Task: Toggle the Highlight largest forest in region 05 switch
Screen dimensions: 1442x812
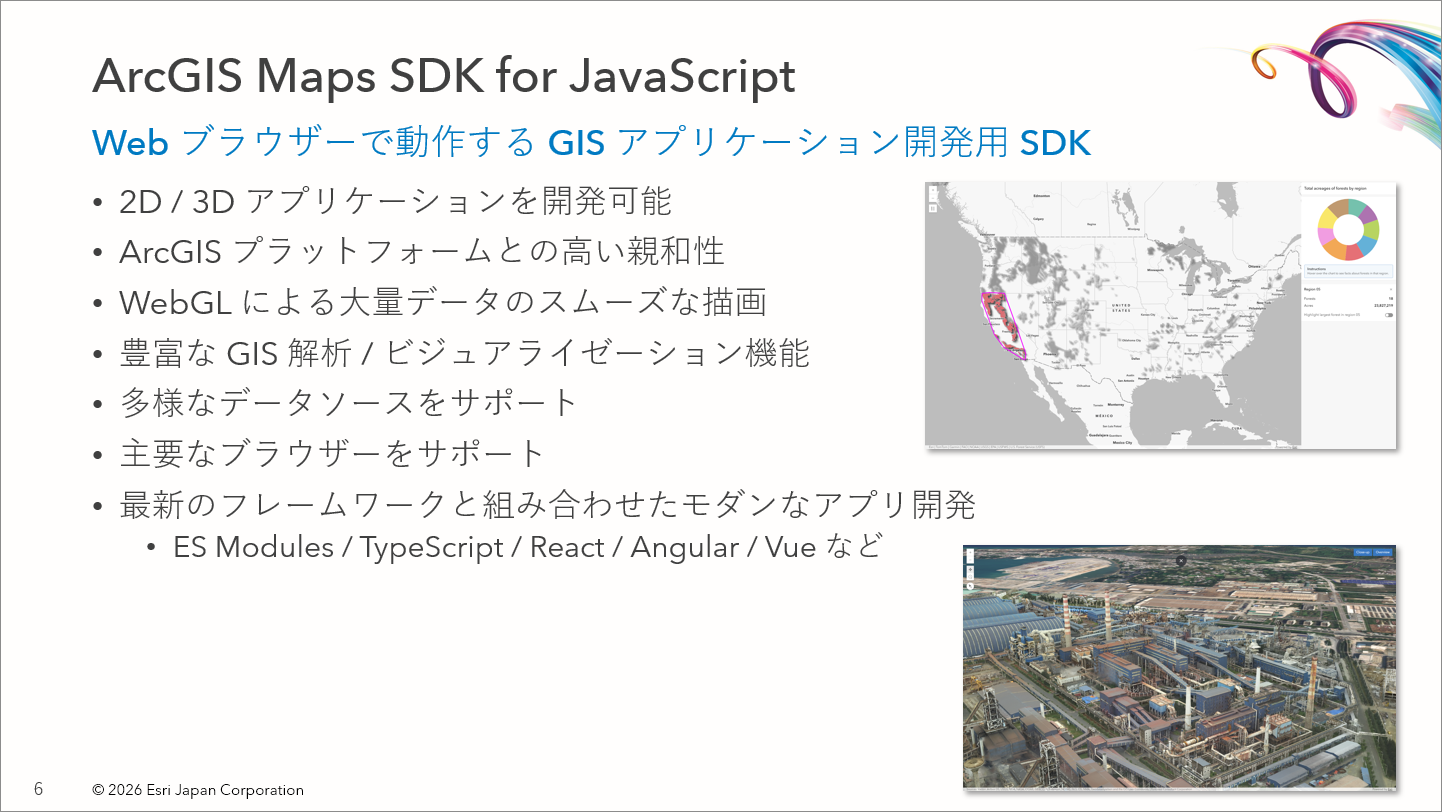Action: click(1388, 315)
